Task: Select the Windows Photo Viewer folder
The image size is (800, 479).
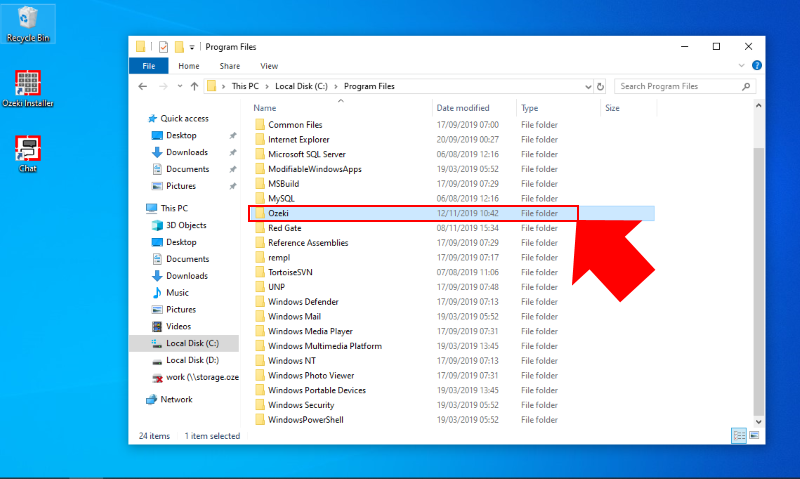Action: tap(311, 375)
